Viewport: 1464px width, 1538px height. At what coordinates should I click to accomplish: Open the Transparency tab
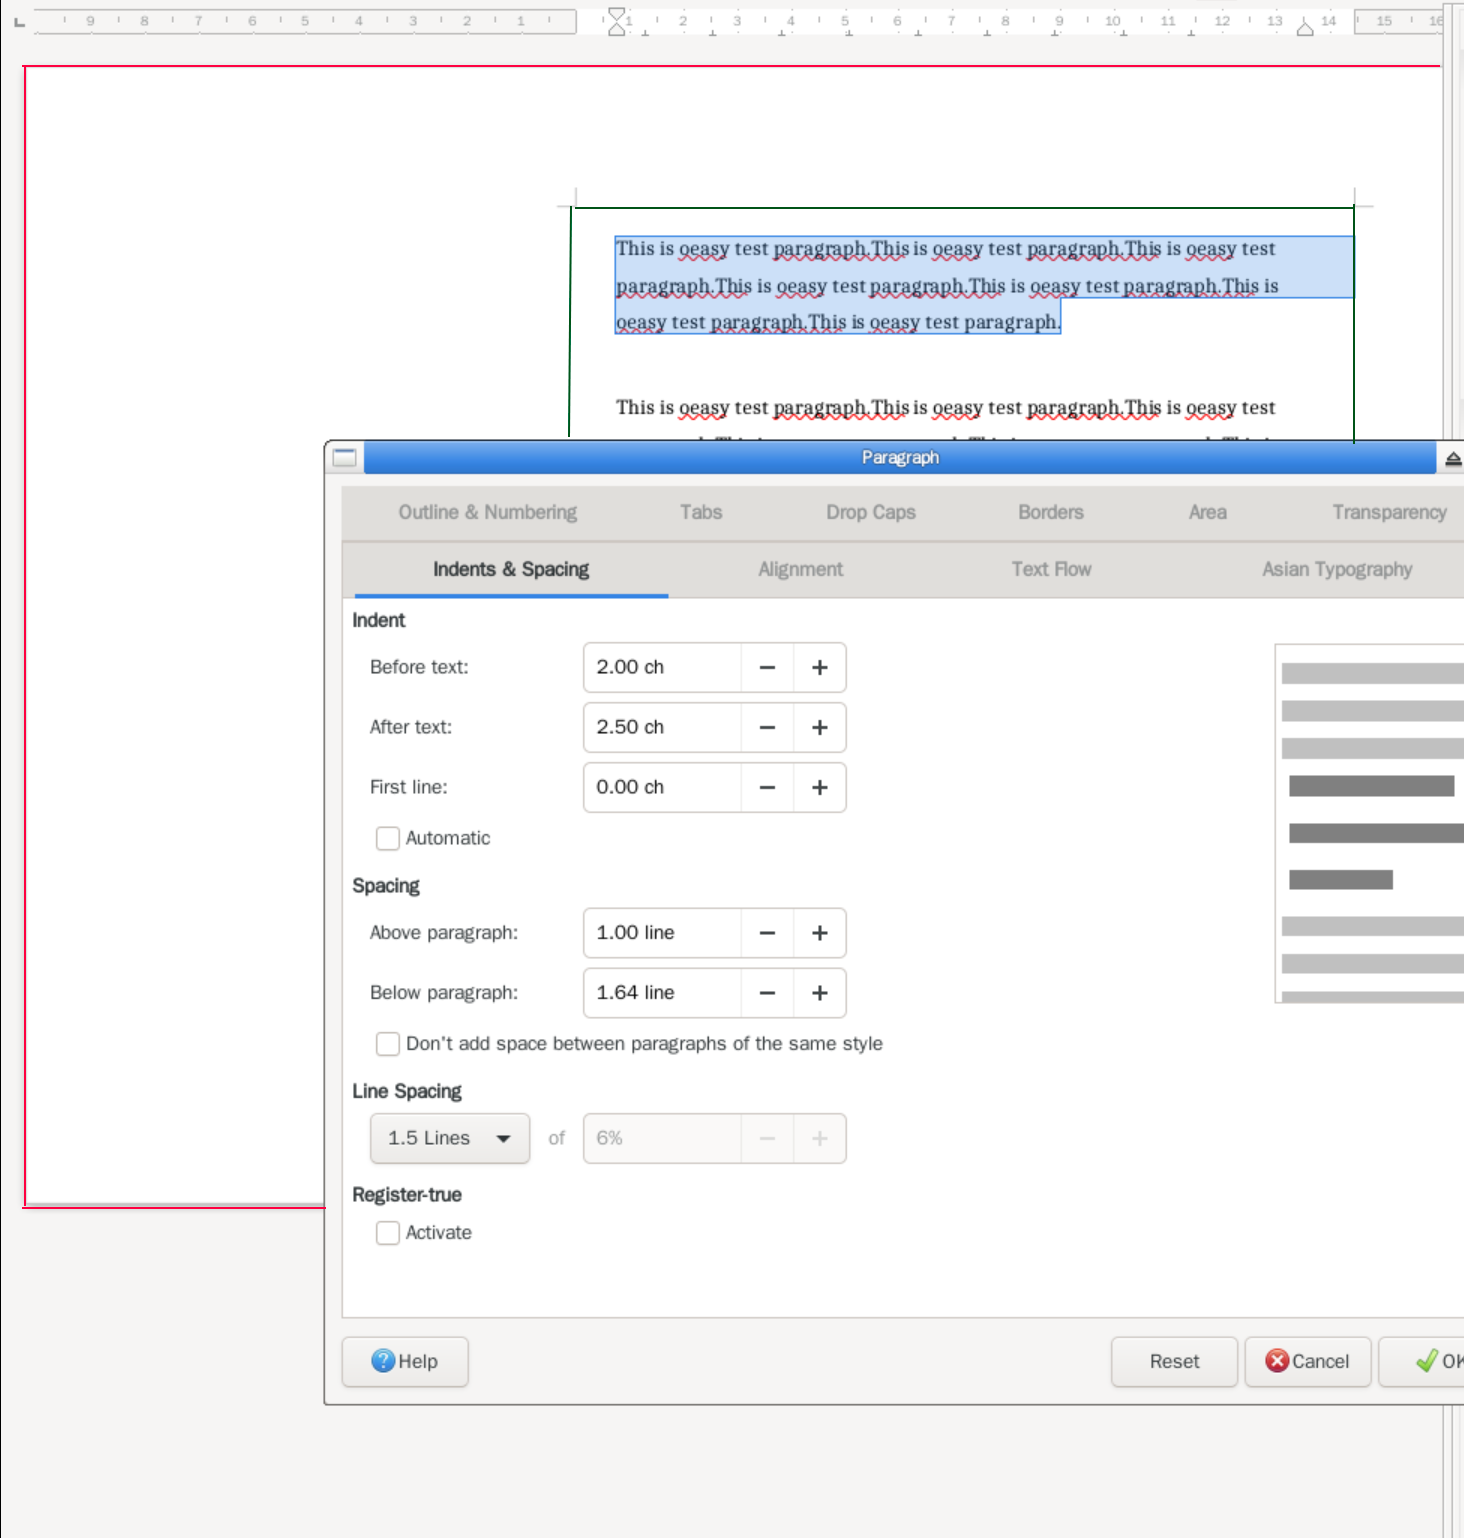coord(1389,512)
